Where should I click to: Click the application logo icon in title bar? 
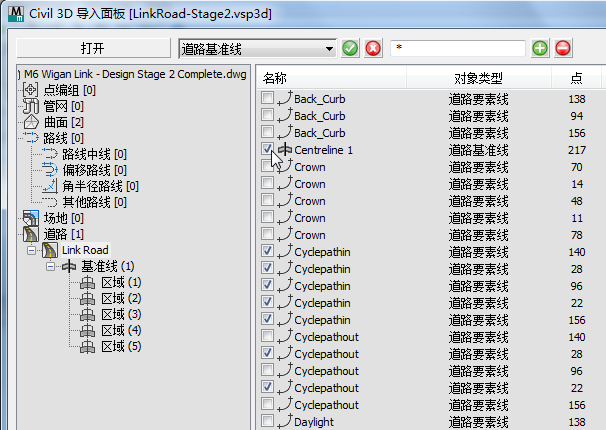pos(16,14)
